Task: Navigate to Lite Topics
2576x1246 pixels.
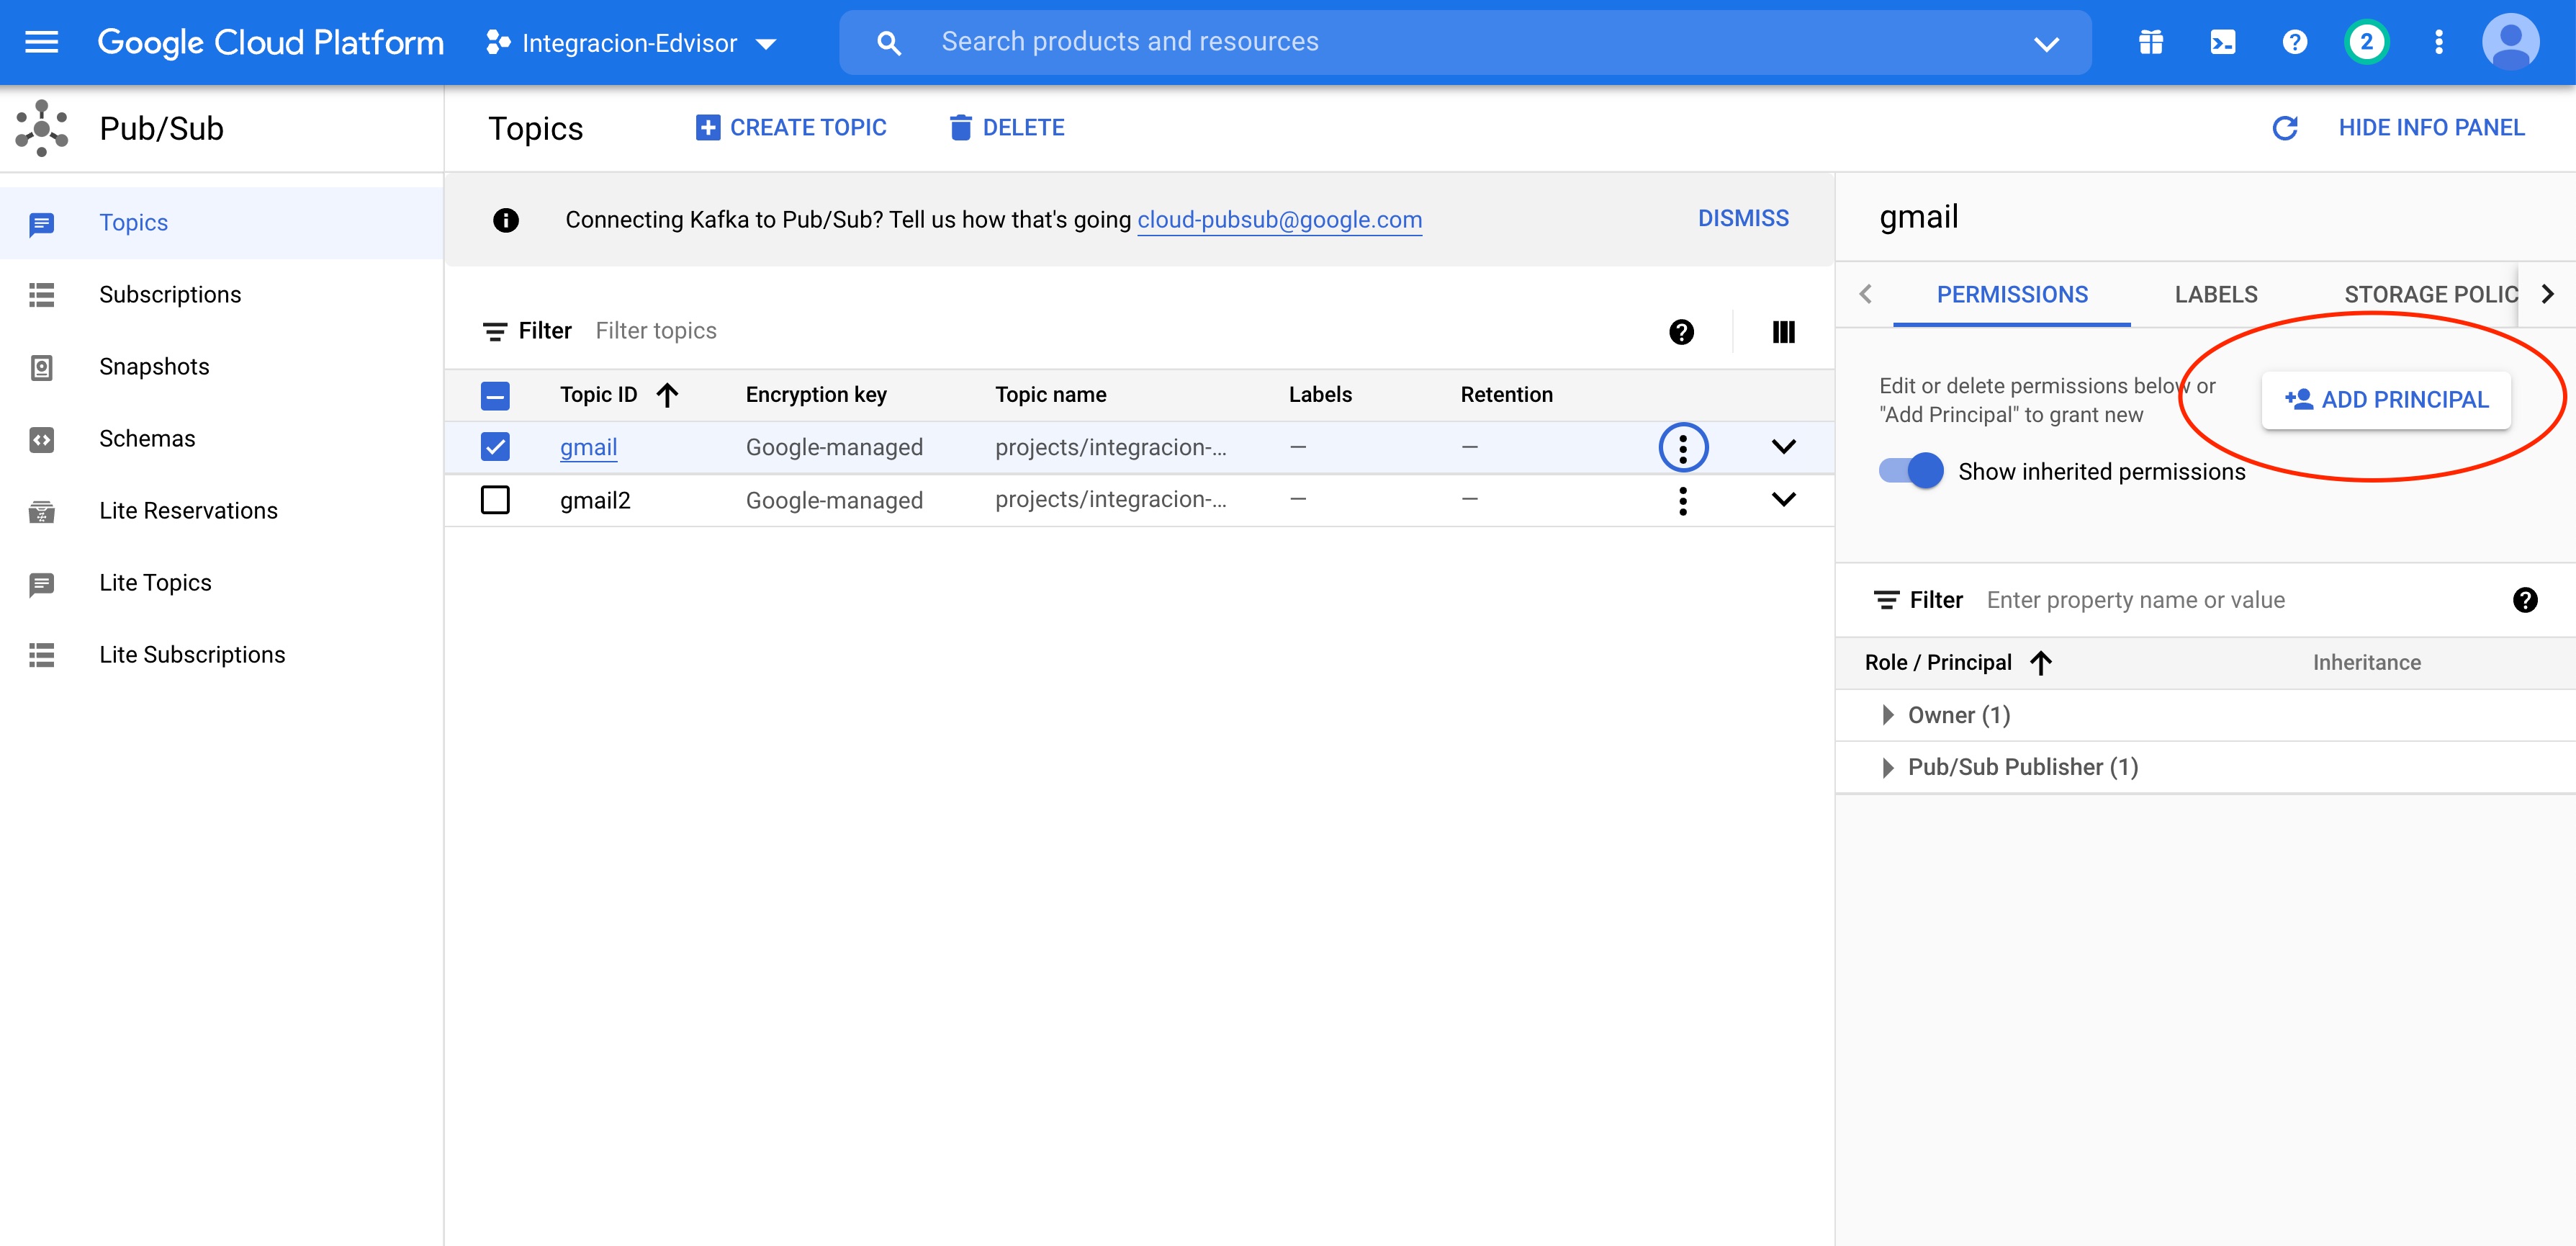Action: coord(221,583)
